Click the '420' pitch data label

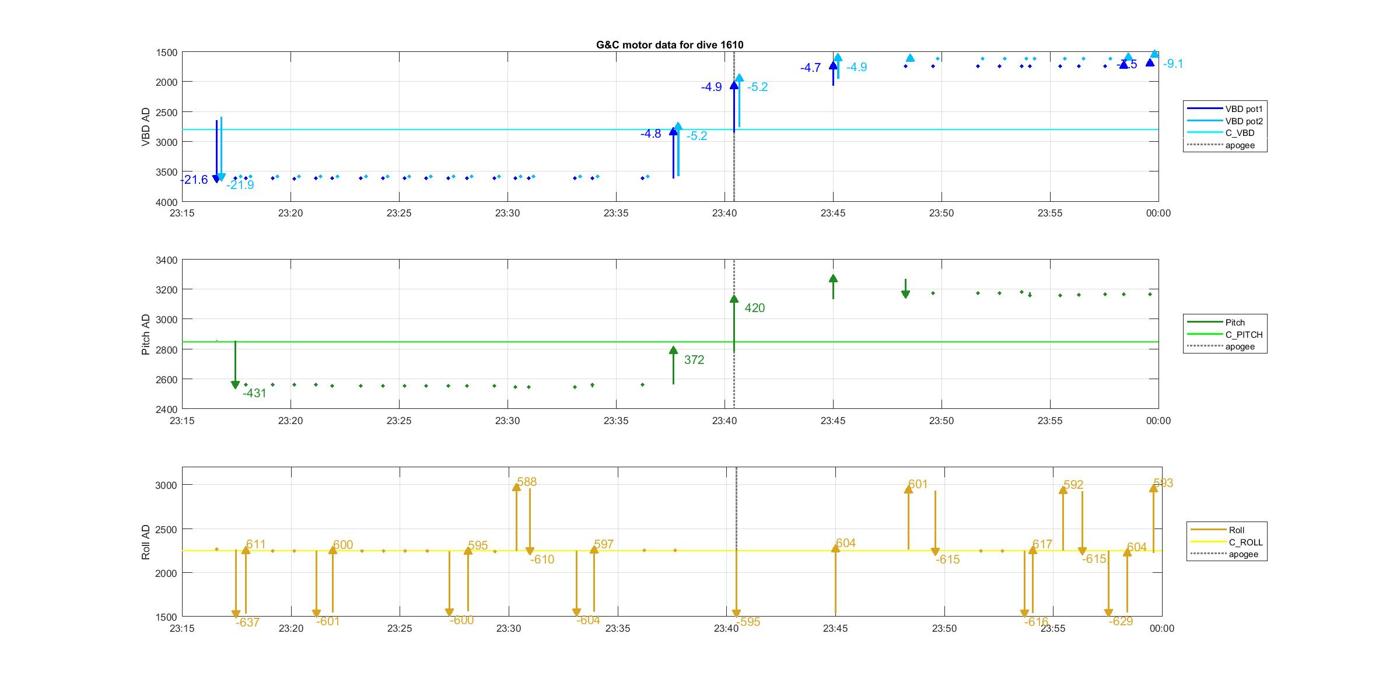coord(755,308)
